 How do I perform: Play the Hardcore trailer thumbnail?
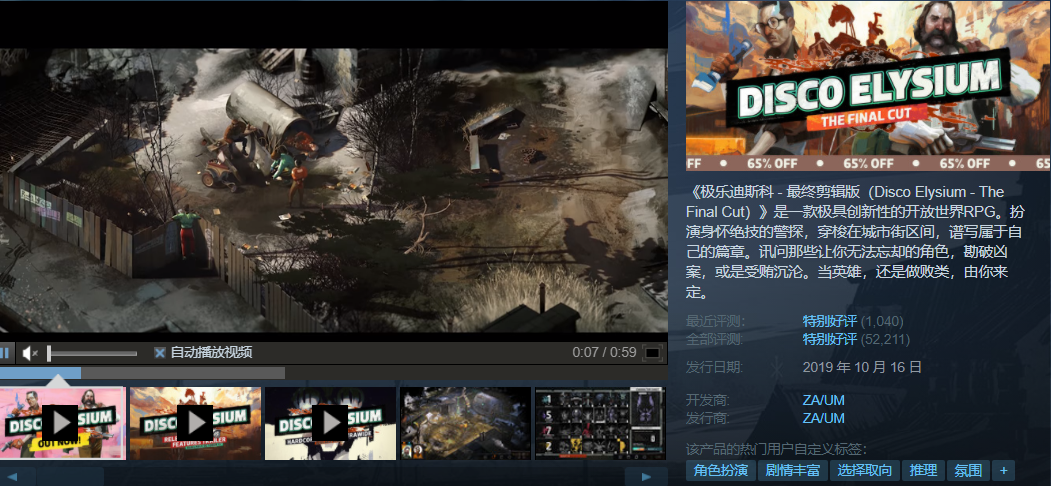330,423
